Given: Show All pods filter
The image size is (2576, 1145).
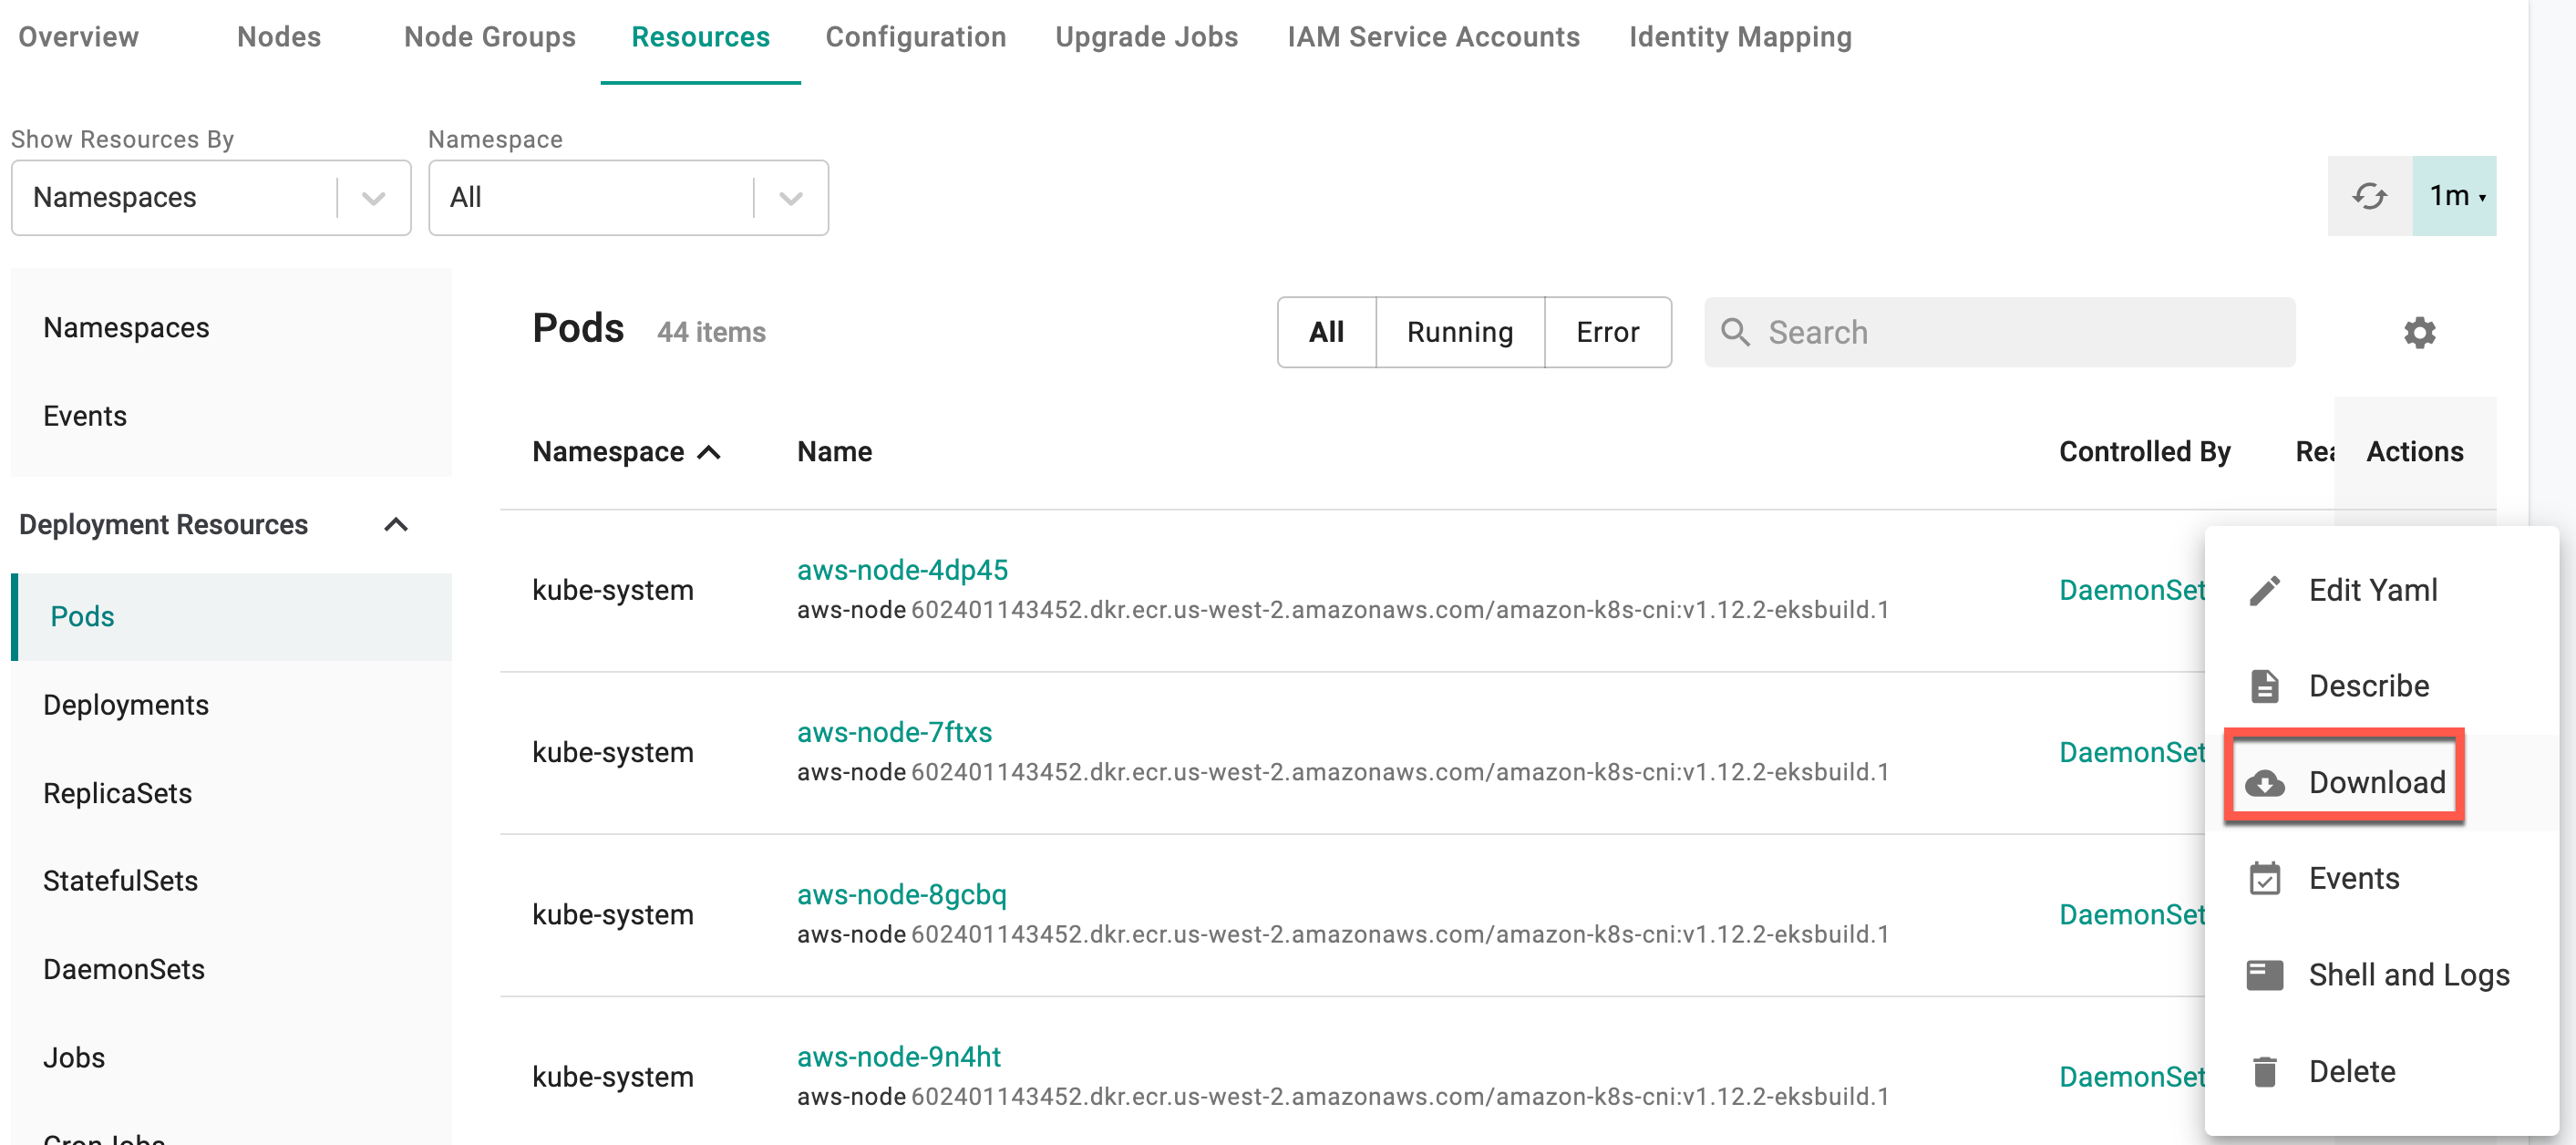Looking at the screenshot, I should click(x=1326, y=332).
